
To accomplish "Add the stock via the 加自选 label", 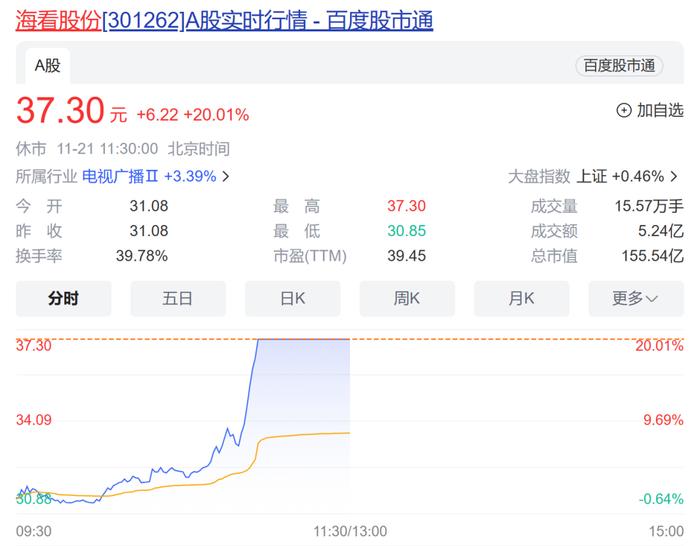I will pyautogui.click(x=660, y=110).
